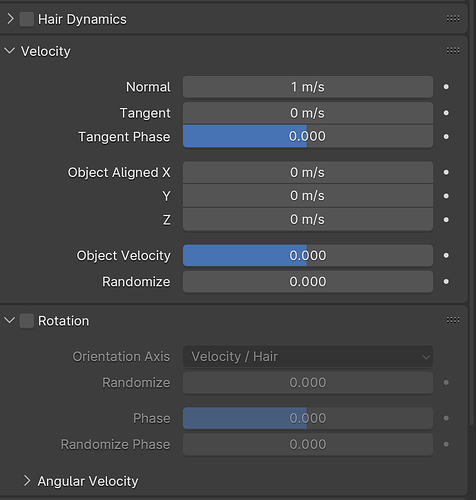Viewport: 476px width, 500px height.
Task: Expand the Angular Velocity subpanel
Action: tap(27, 481)
